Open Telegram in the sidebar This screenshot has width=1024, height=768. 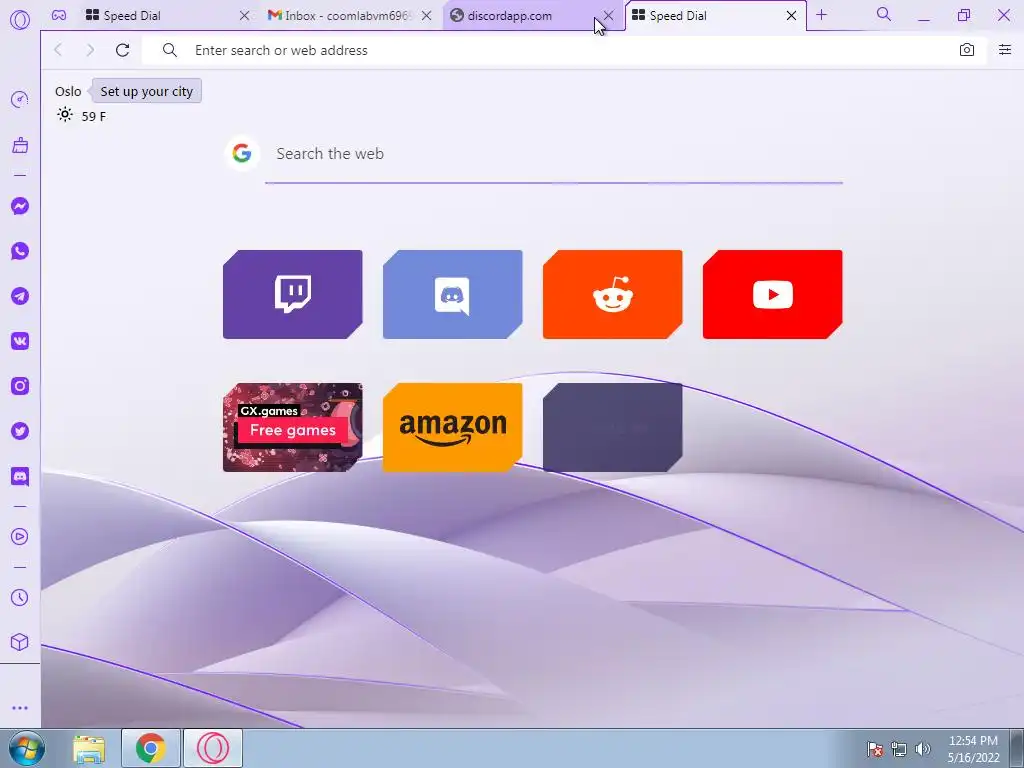pyautogui.click(x=20, y=296)
